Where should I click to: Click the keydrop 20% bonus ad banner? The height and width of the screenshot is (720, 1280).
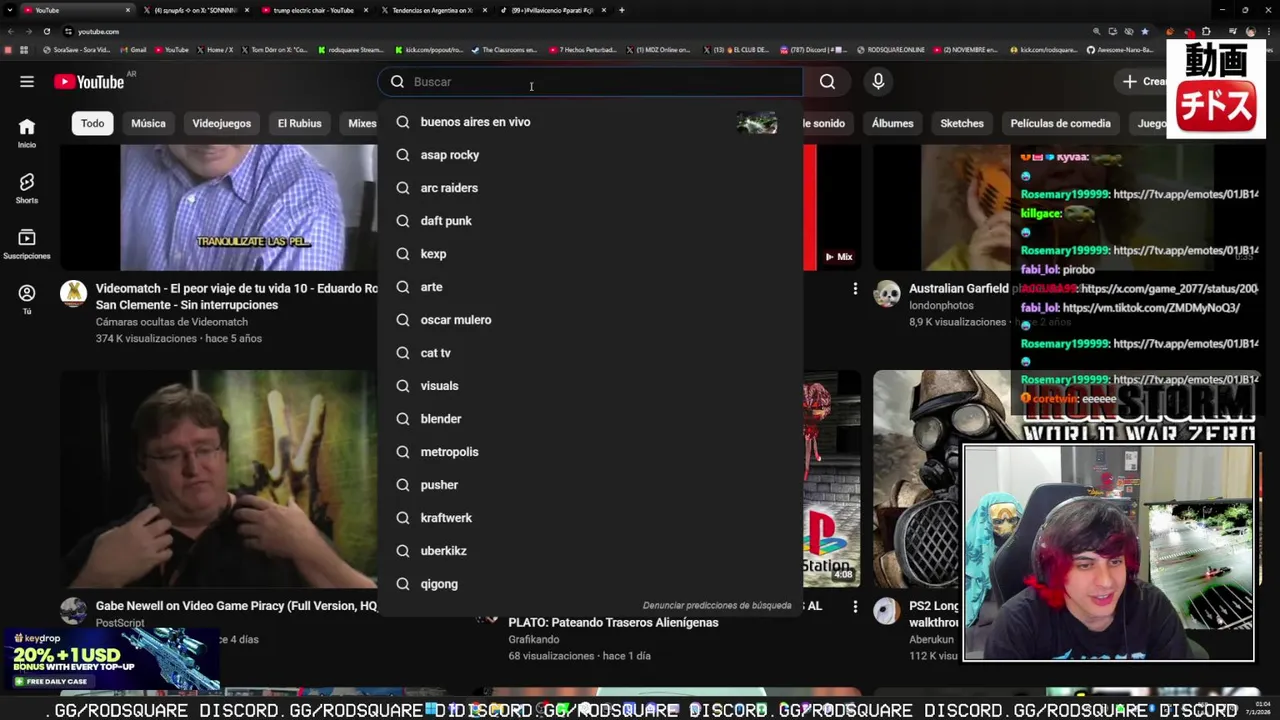(x=110, y=660)
